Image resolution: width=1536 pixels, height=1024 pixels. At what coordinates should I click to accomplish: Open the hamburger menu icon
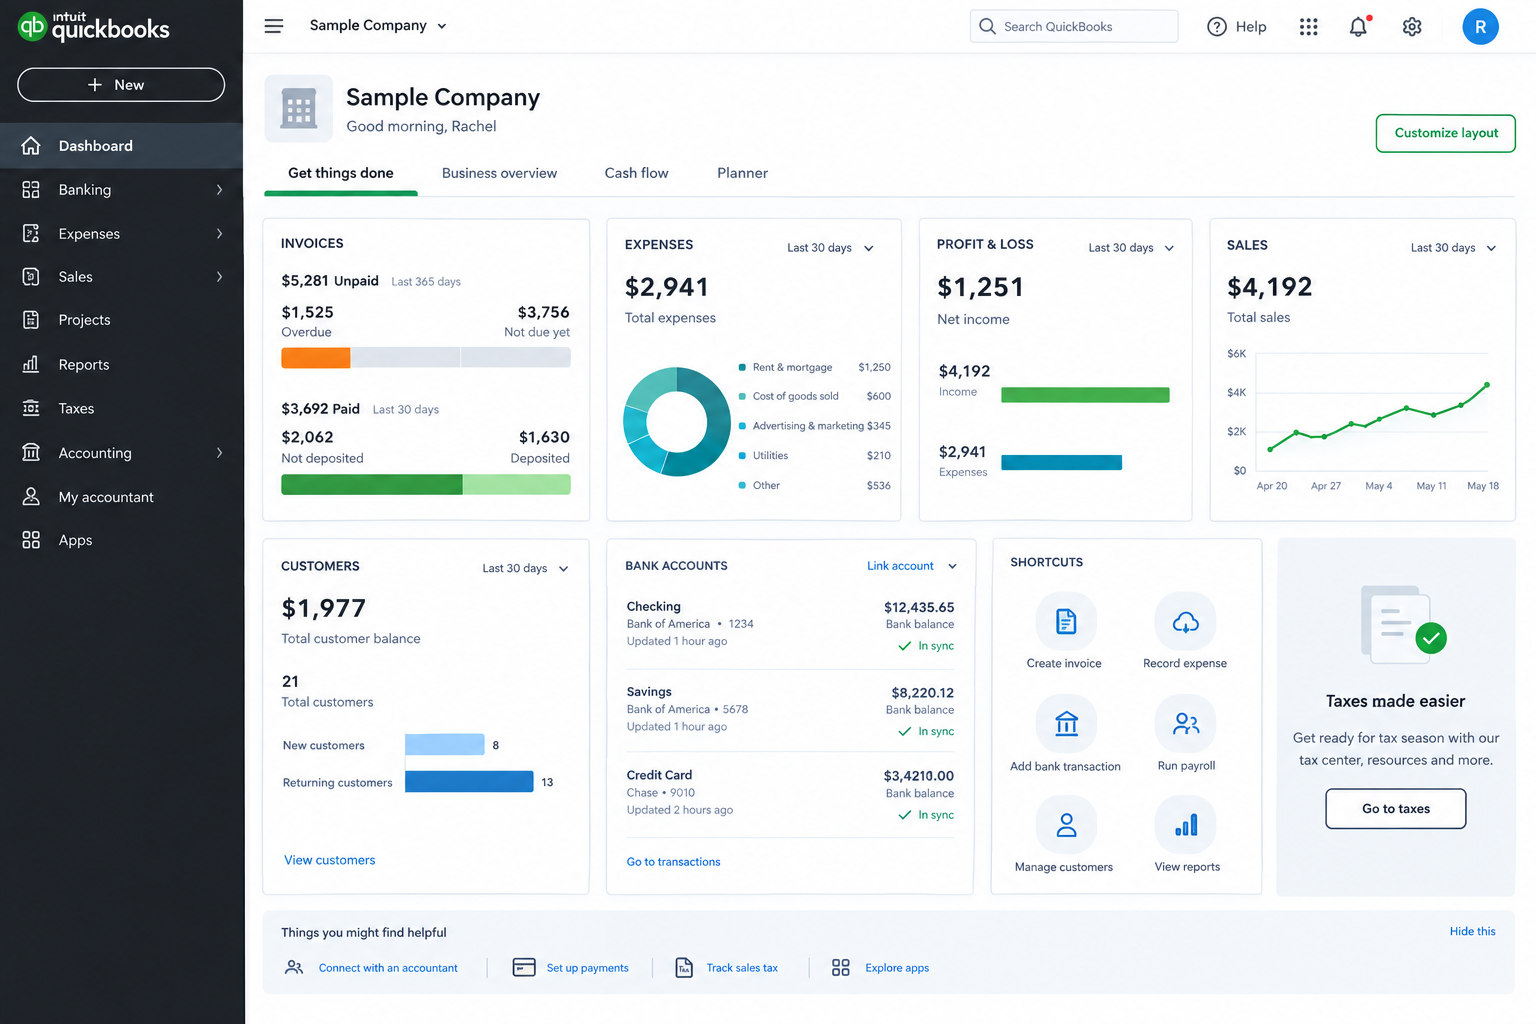pyautogui.click(x=273, y=26)
